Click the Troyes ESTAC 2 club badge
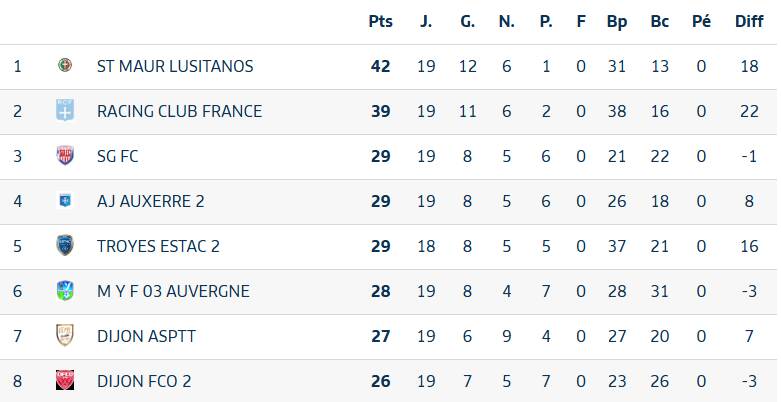The width and height of the screenshot is (781, 402). pyautogui.click(x=65, y=246)
